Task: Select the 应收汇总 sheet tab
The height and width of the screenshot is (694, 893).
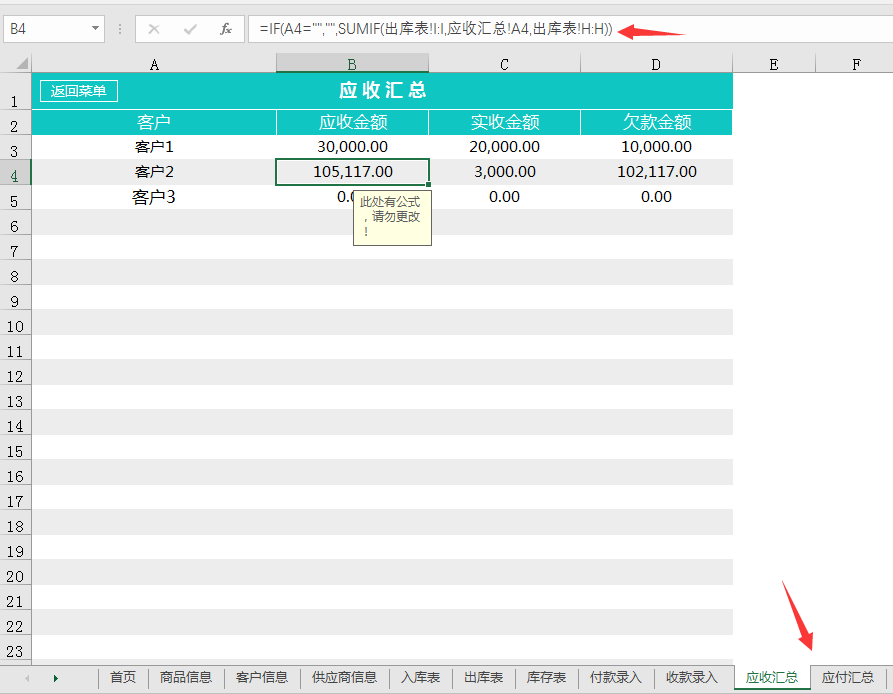Action: [772, 677]
